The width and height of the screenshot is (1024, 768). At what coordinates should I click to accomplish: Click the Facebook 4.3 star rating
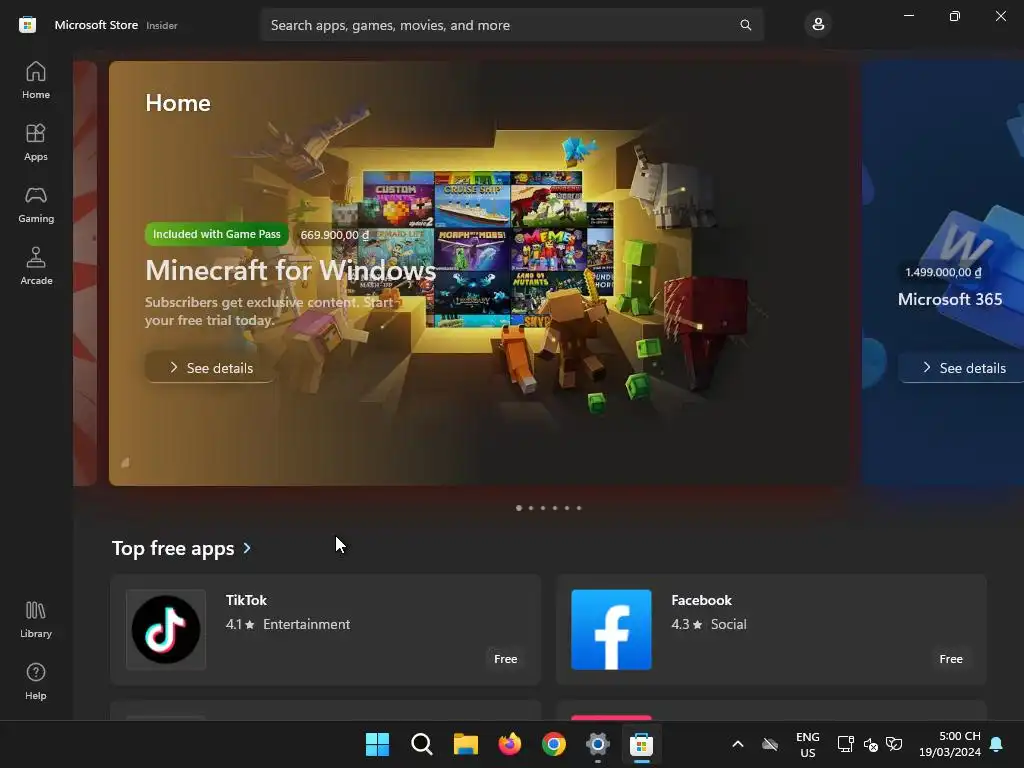(686, 624)
